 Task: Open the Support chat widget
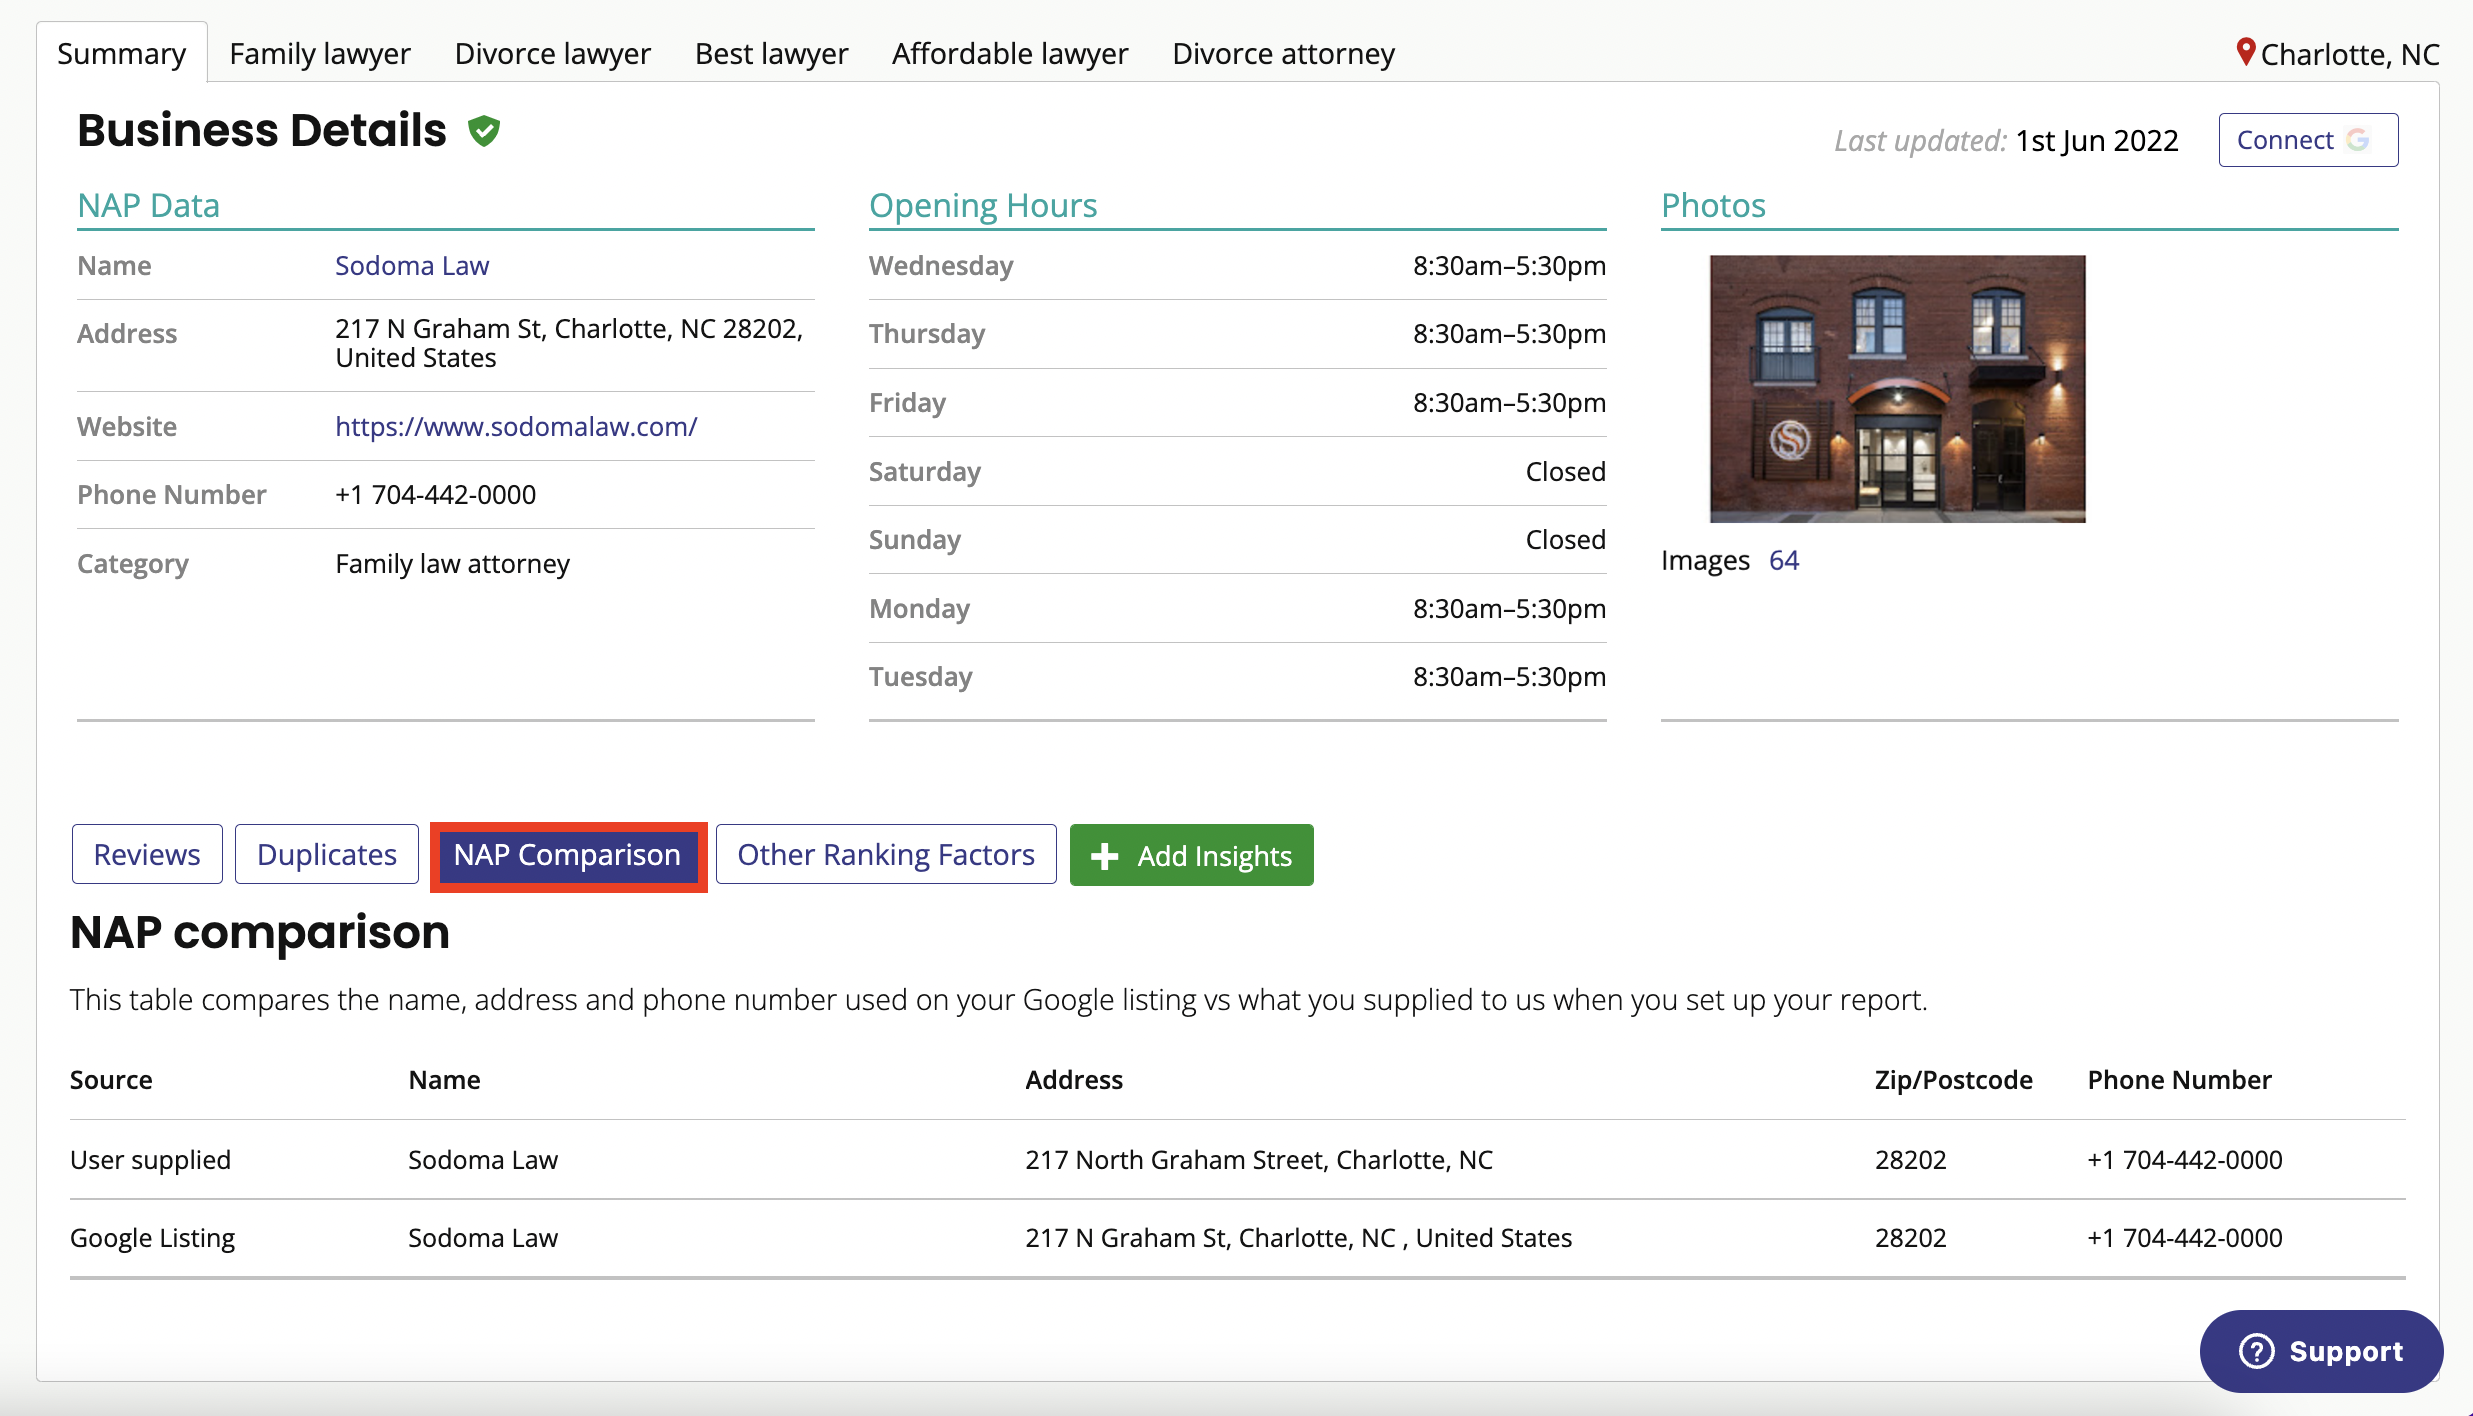point(2321,1351)
